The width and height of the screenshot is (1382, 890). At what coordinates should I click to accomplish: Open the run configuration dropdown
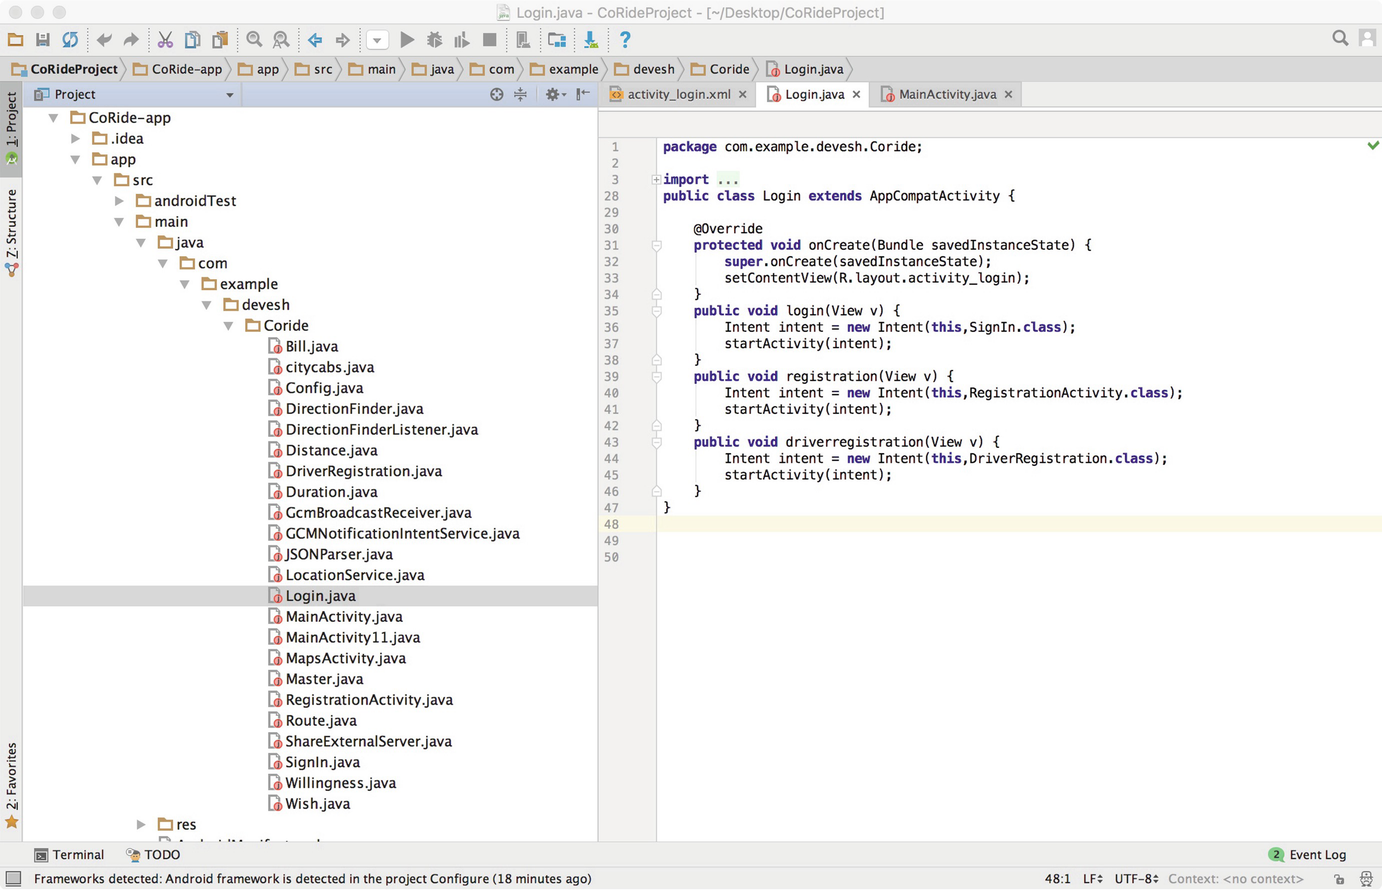377,40
